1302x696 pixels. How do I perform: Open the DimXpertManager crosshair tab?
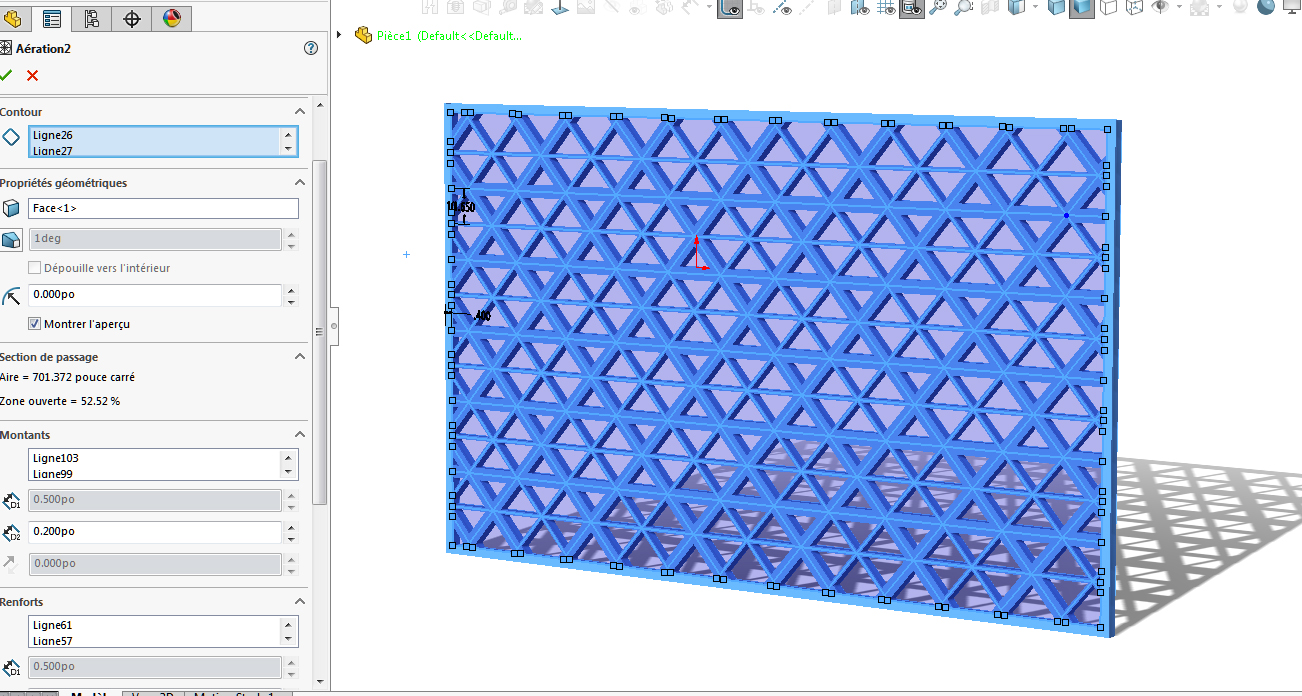click(132, 17)
